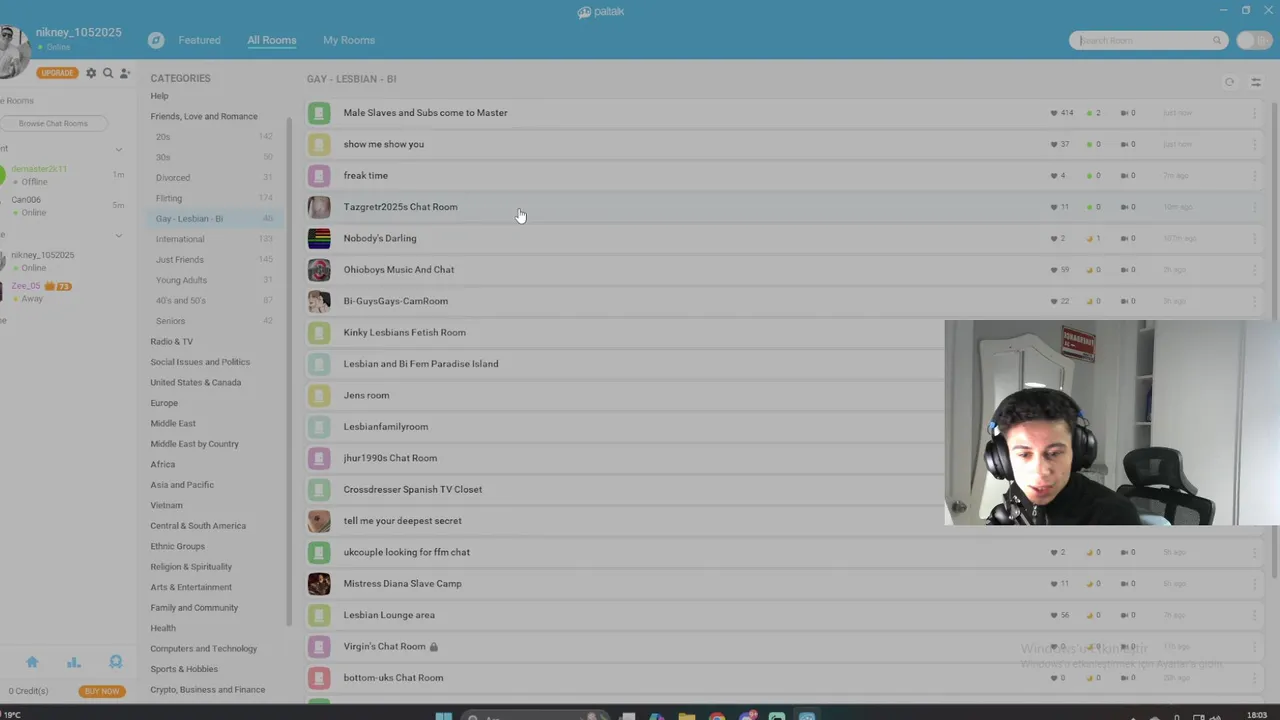
Task: Open options menu for show me show you
Action: (1254, 144)
